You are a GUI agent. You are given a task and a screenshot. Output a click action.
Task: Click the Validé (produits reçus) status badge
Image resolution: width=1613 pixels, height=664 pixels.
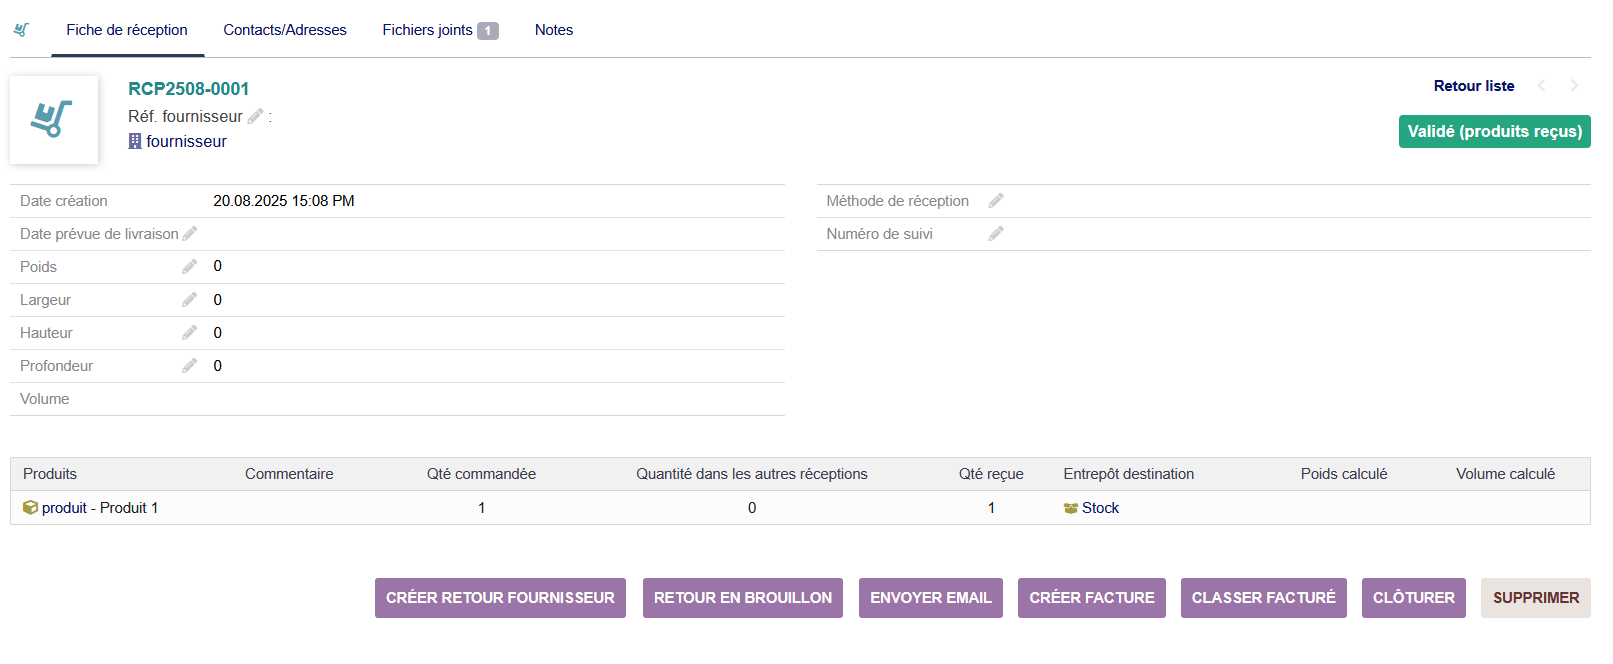tap(1494, 131)
